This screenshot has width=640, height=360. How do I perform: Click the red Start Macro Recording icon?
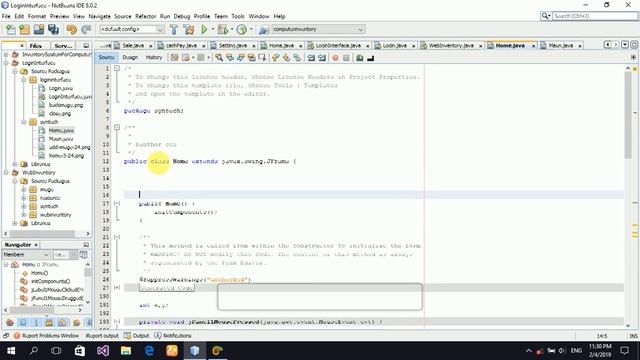click(x=335, y=58)
